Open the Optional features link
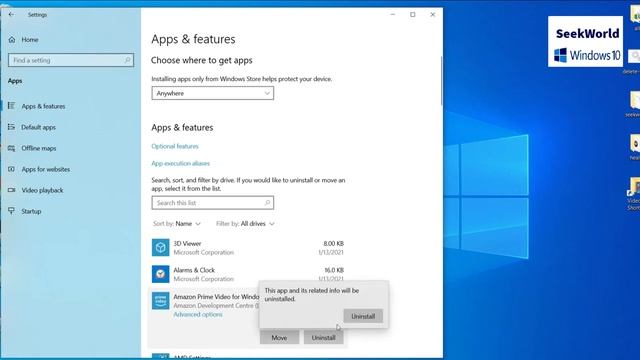Screen dimensions: 640x360 tap(175, 146)
